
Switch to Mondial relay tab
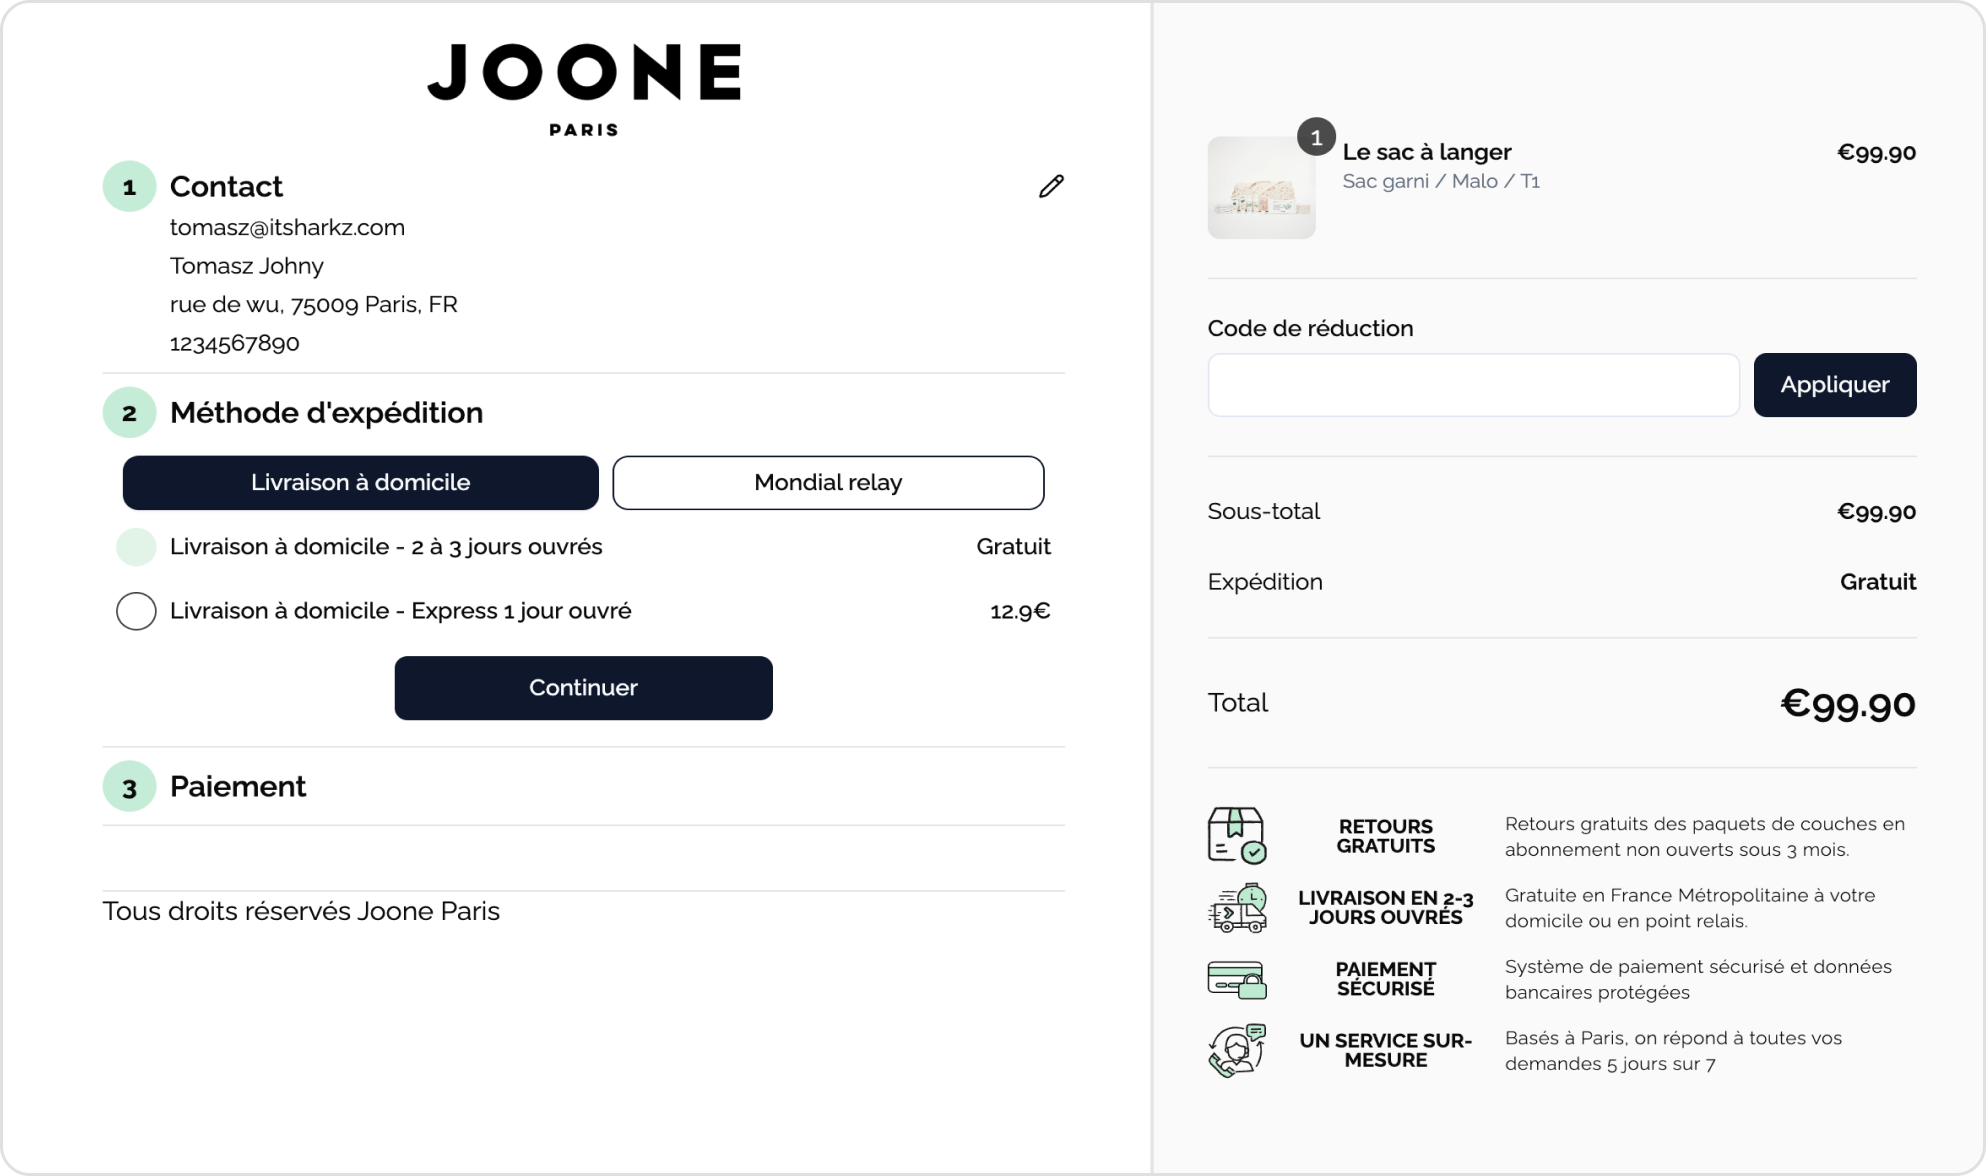(828, 483)
